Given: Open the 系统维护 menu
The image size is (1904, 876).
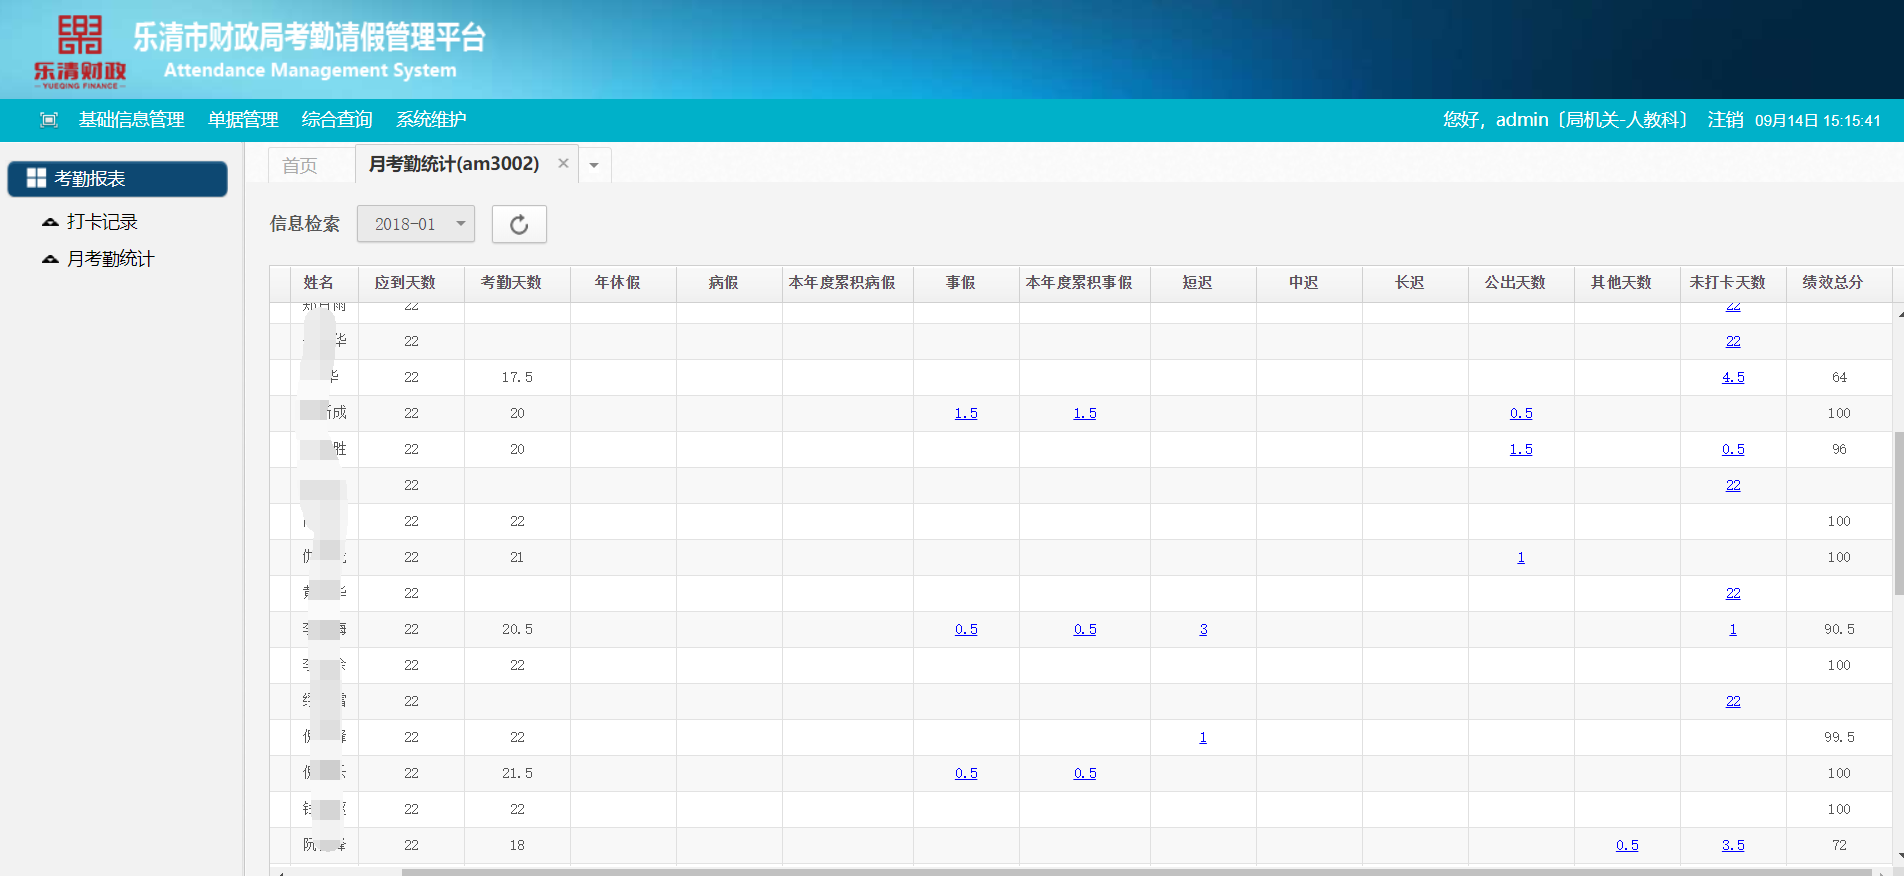Looking at the screenshot, I should coord(431,120).
